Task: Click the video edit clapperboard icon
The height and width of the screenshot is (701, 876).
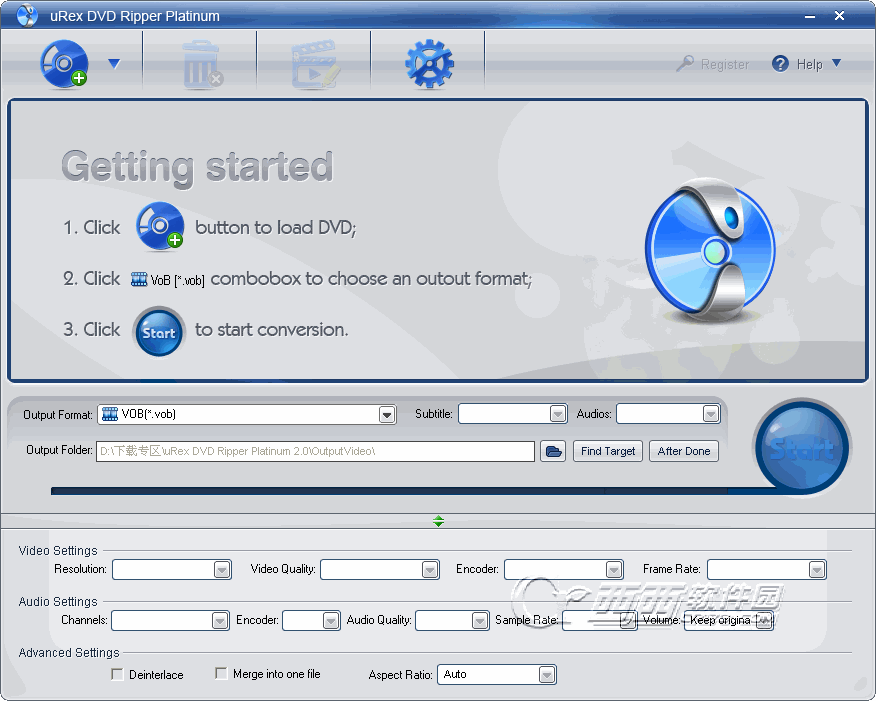Action: tap(315, 65)
